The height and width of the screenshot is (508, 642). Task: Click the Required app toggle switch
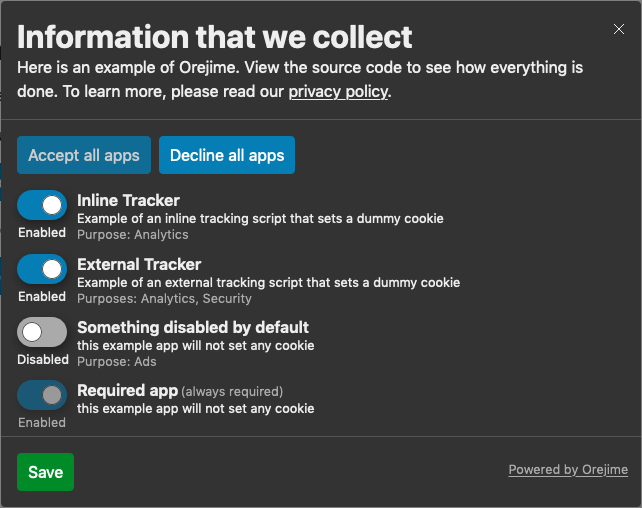click(x=42, y=395)
